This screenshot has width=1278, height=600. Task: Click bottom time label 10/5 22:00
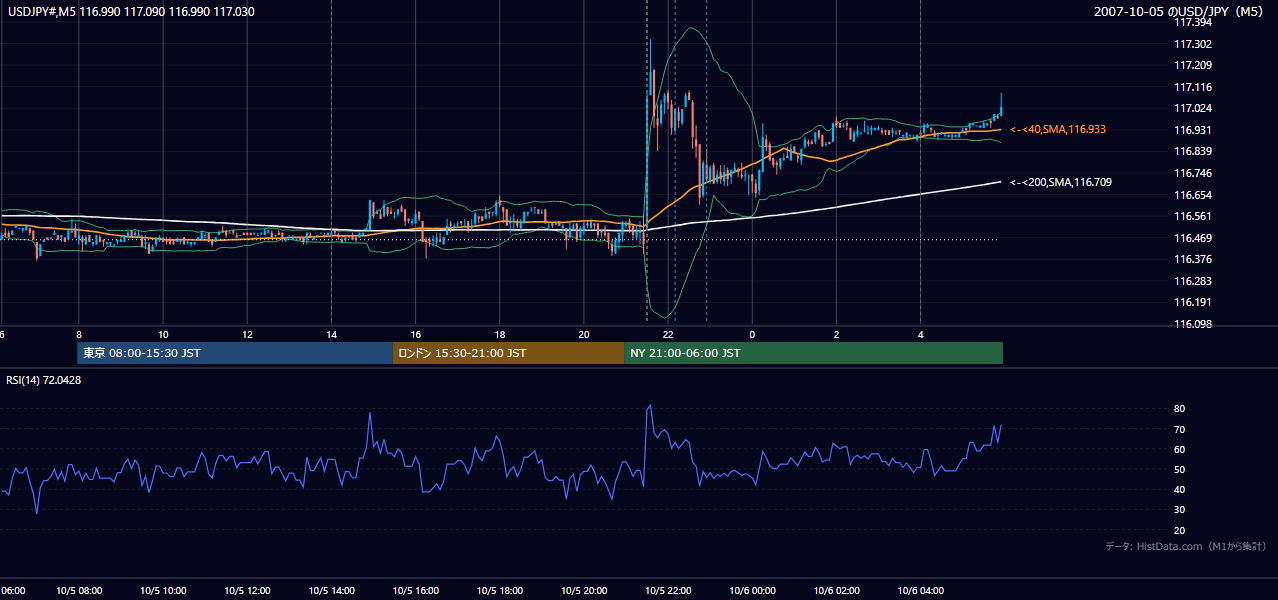point(668,591)
